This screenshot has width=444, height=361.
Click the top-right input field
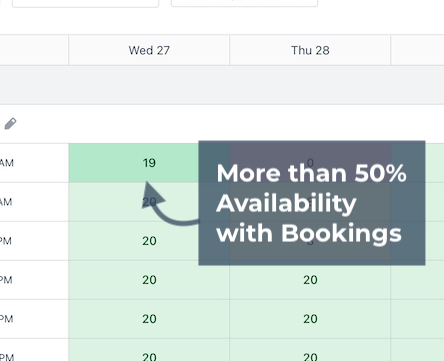coord(244,3)
